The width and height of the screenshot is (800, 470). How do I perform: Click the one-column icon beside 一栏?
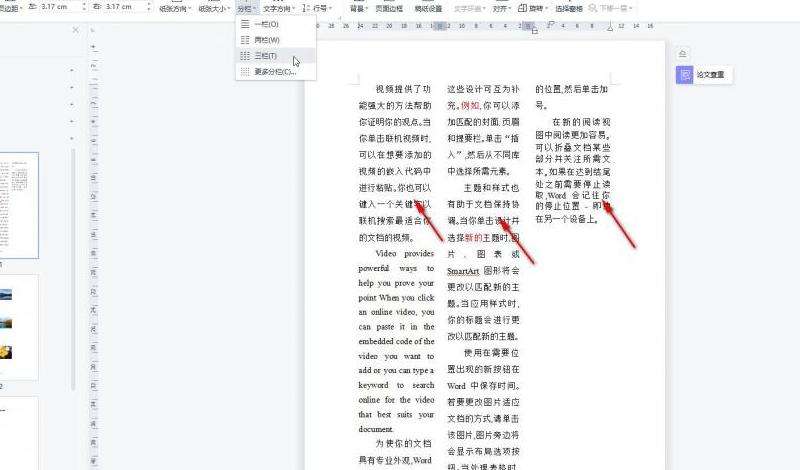[x=245, y=24]
